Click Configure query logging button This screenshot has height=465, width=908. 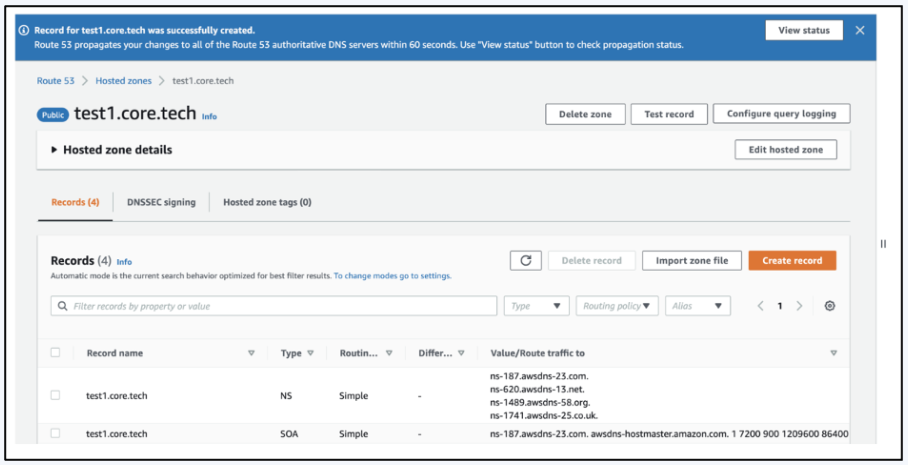pyautogui.click(x=781, y=113)
